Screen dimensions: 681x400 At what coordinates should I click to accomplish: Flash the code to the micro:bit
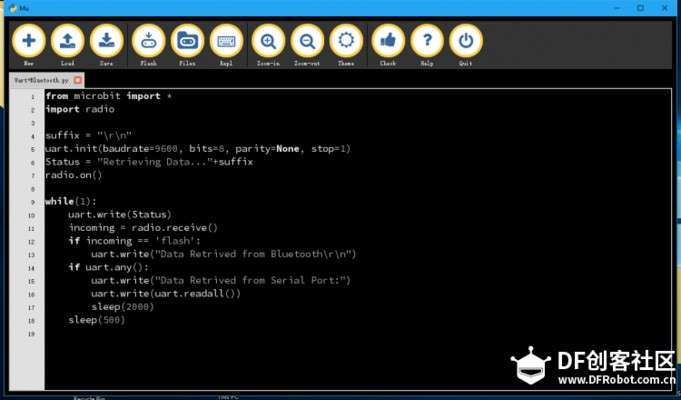[x=148, y=41]
